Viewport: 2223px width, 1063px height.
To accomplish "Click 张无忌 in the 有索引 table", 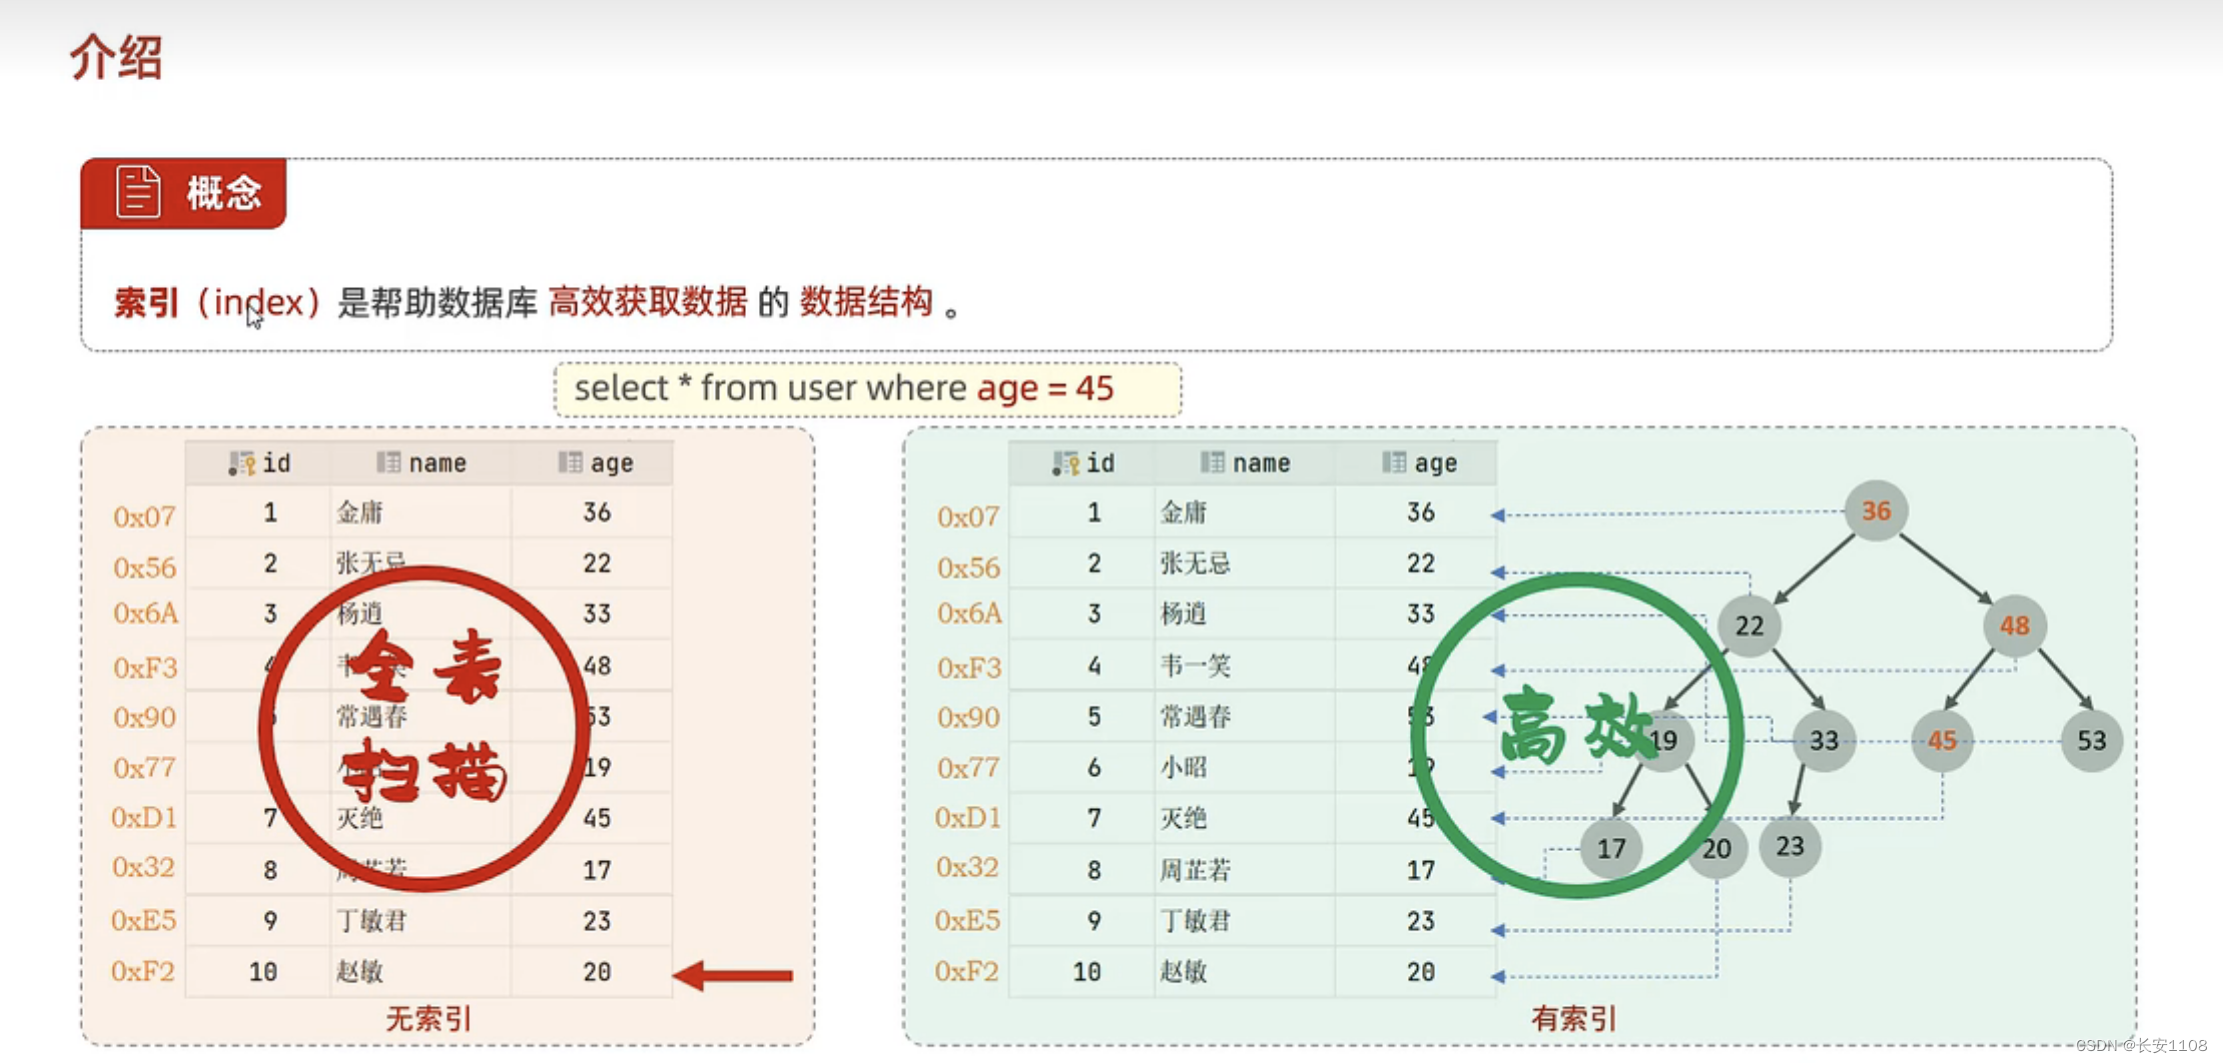I will [1195, 563].
